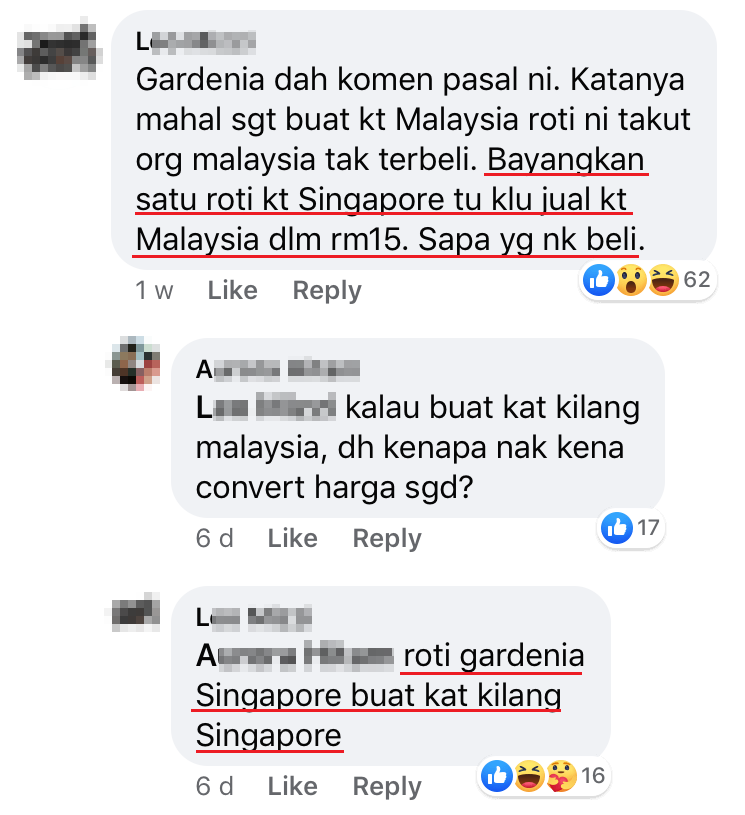Open the second commenter's avatar
This screenshot has height=815, width=745.
click(136, 363)
